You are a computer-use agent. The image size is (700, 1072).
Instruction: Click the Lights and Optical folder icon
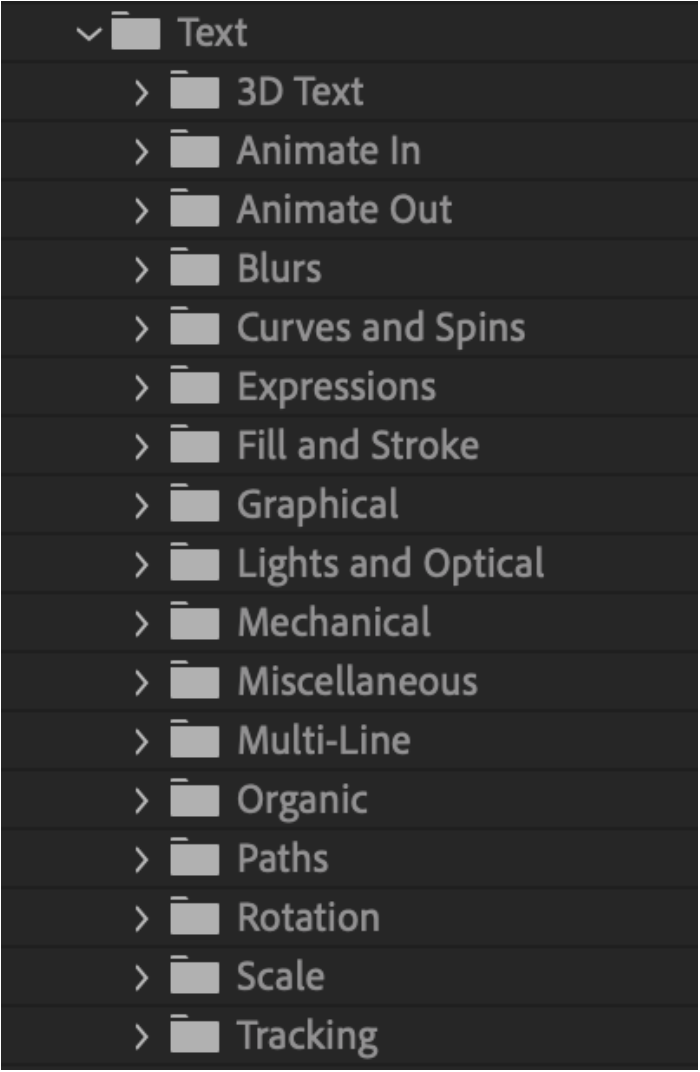195,562
